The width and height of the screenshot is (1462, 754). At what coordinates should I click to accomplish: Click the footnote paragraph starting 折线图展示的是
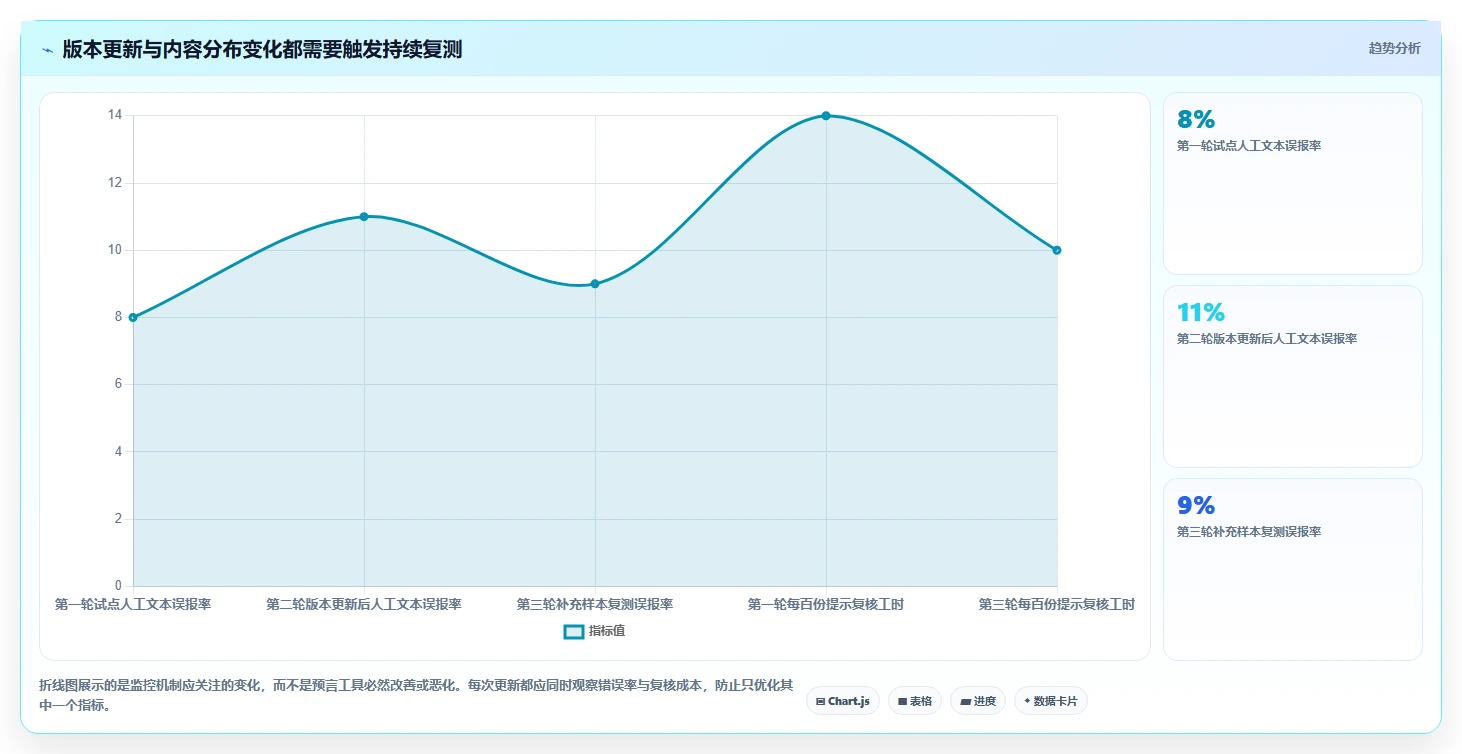point(416,695)
